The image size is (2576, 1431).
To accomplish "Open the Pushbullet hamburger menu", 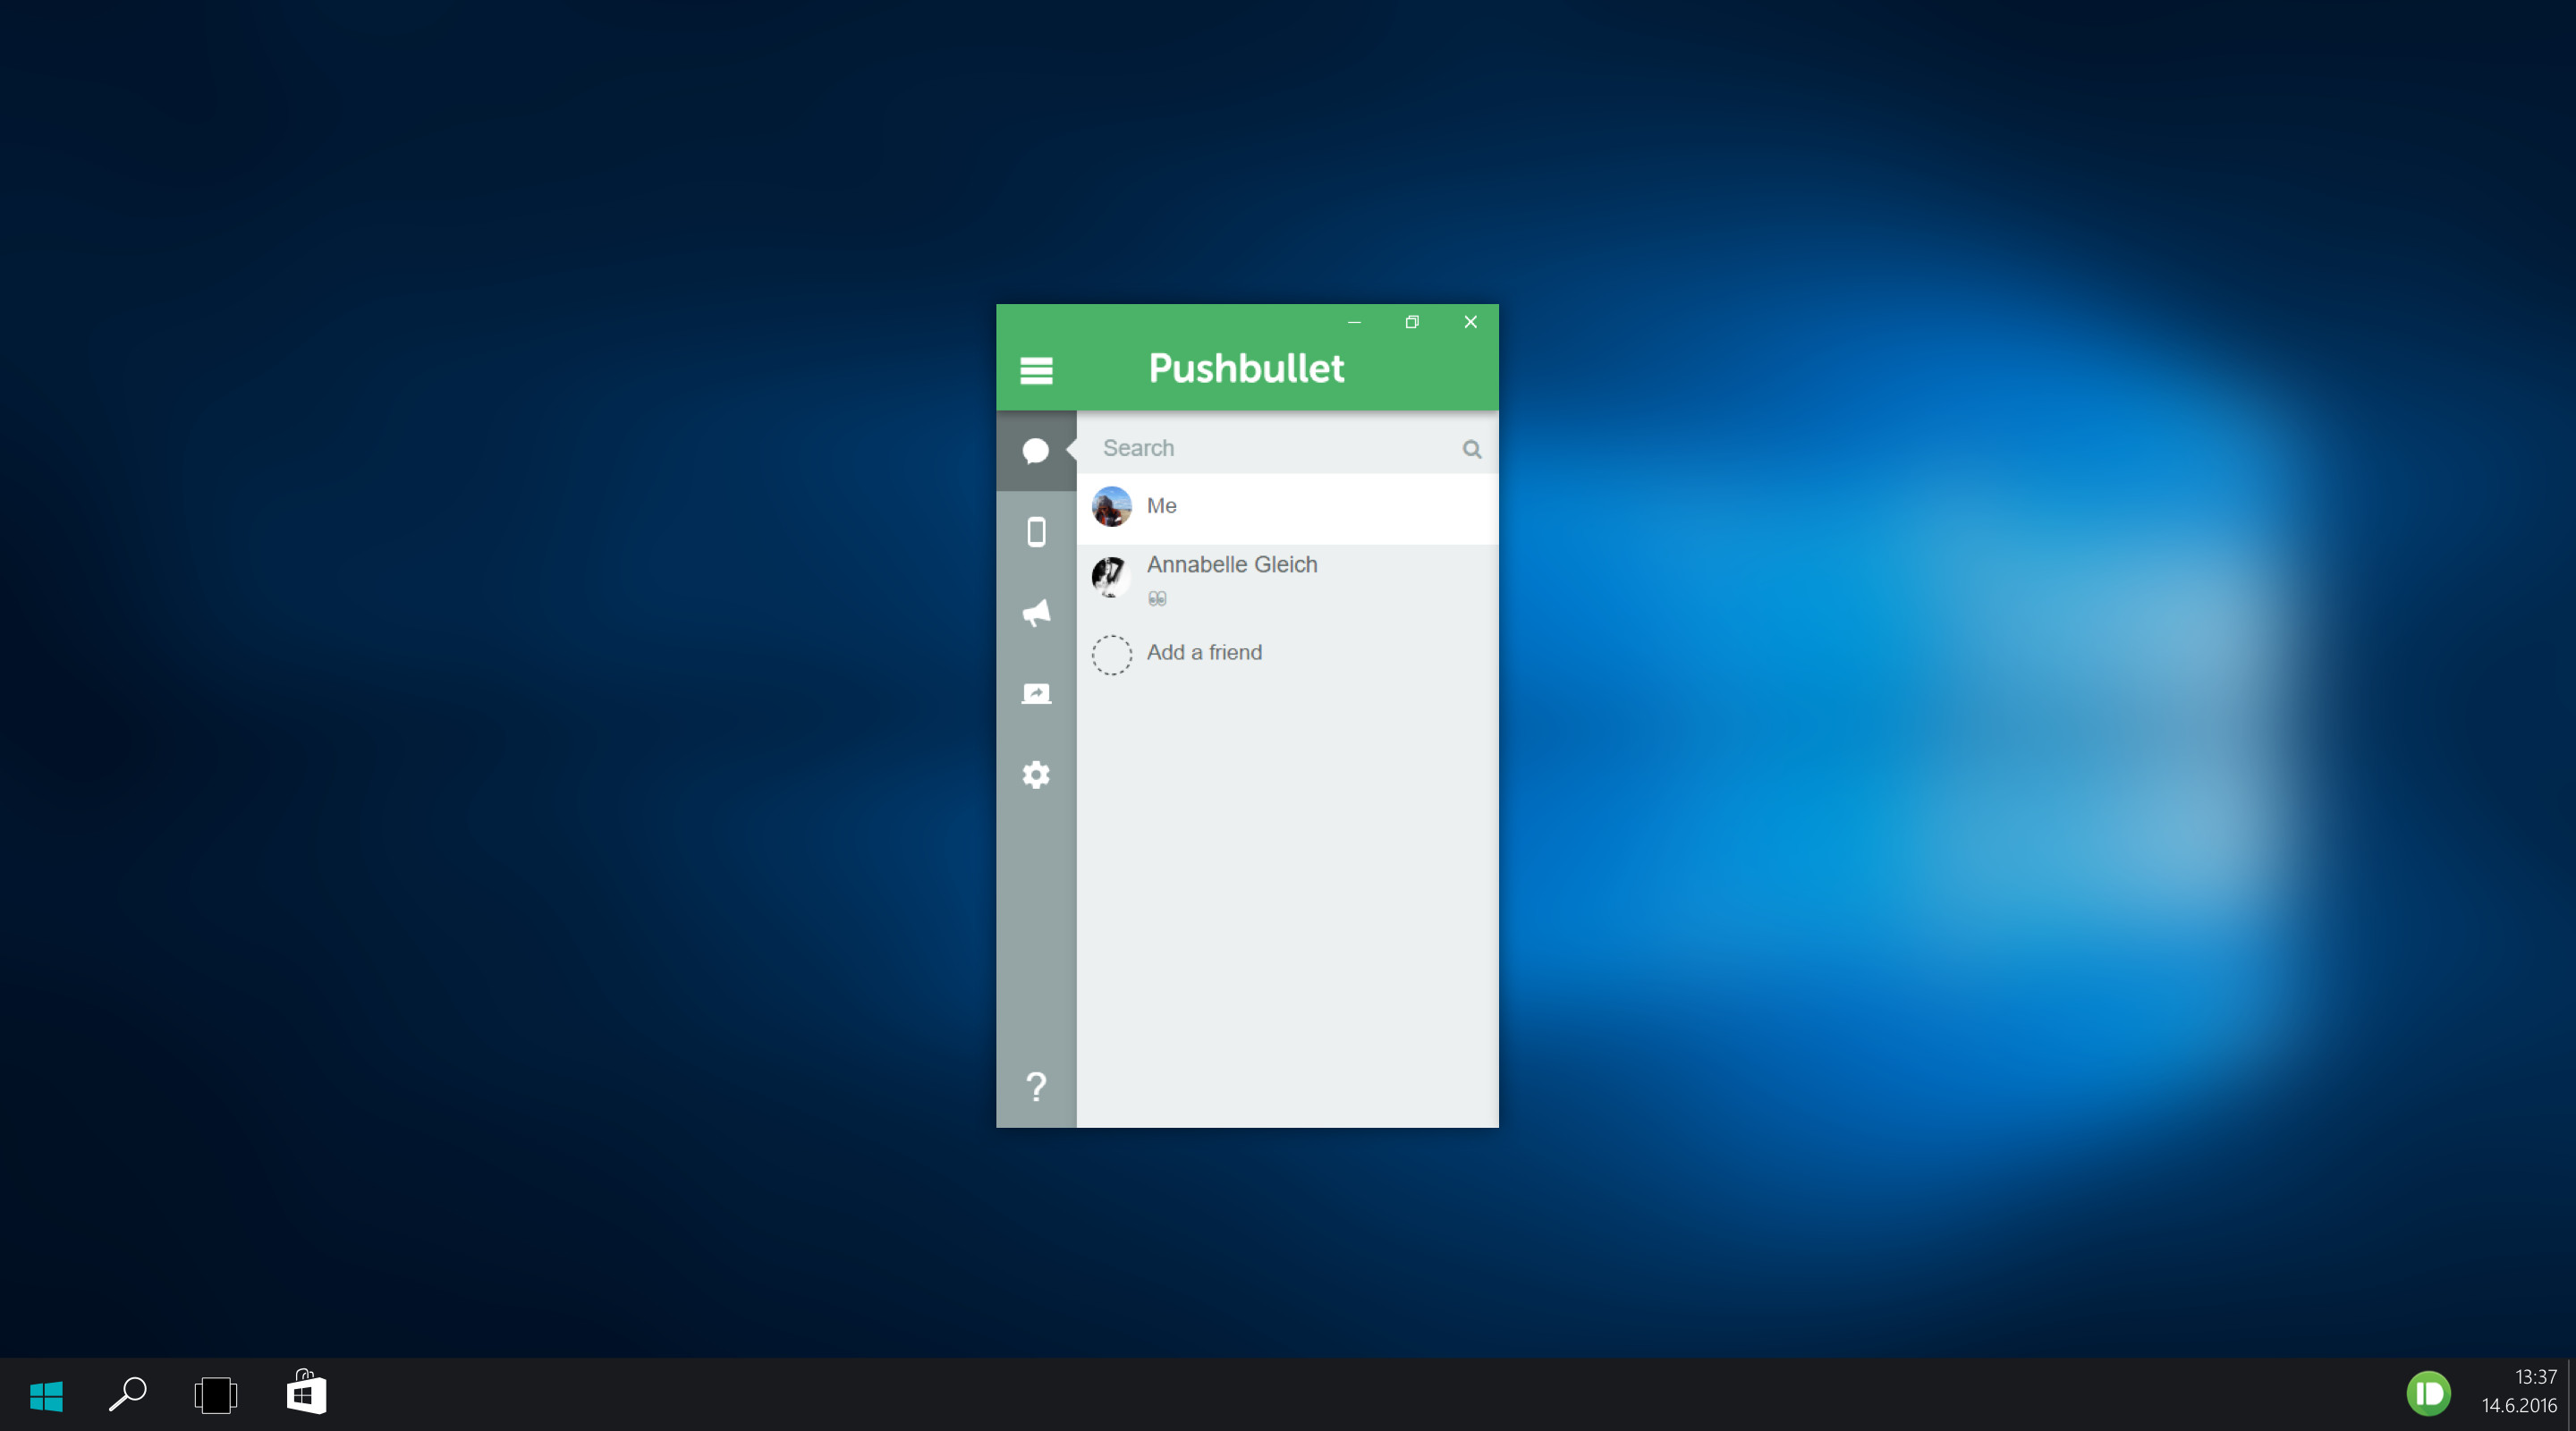I will pyautogui.click(x=1036, y=370).
